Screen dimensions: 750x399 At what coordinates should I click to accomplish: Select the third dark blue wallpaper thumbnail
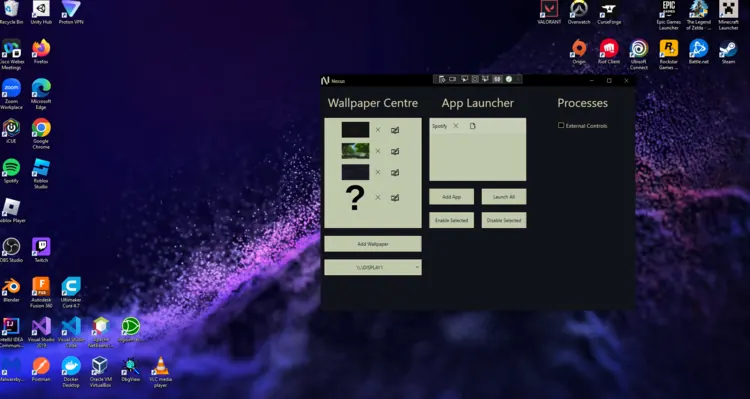pos(355,172)
